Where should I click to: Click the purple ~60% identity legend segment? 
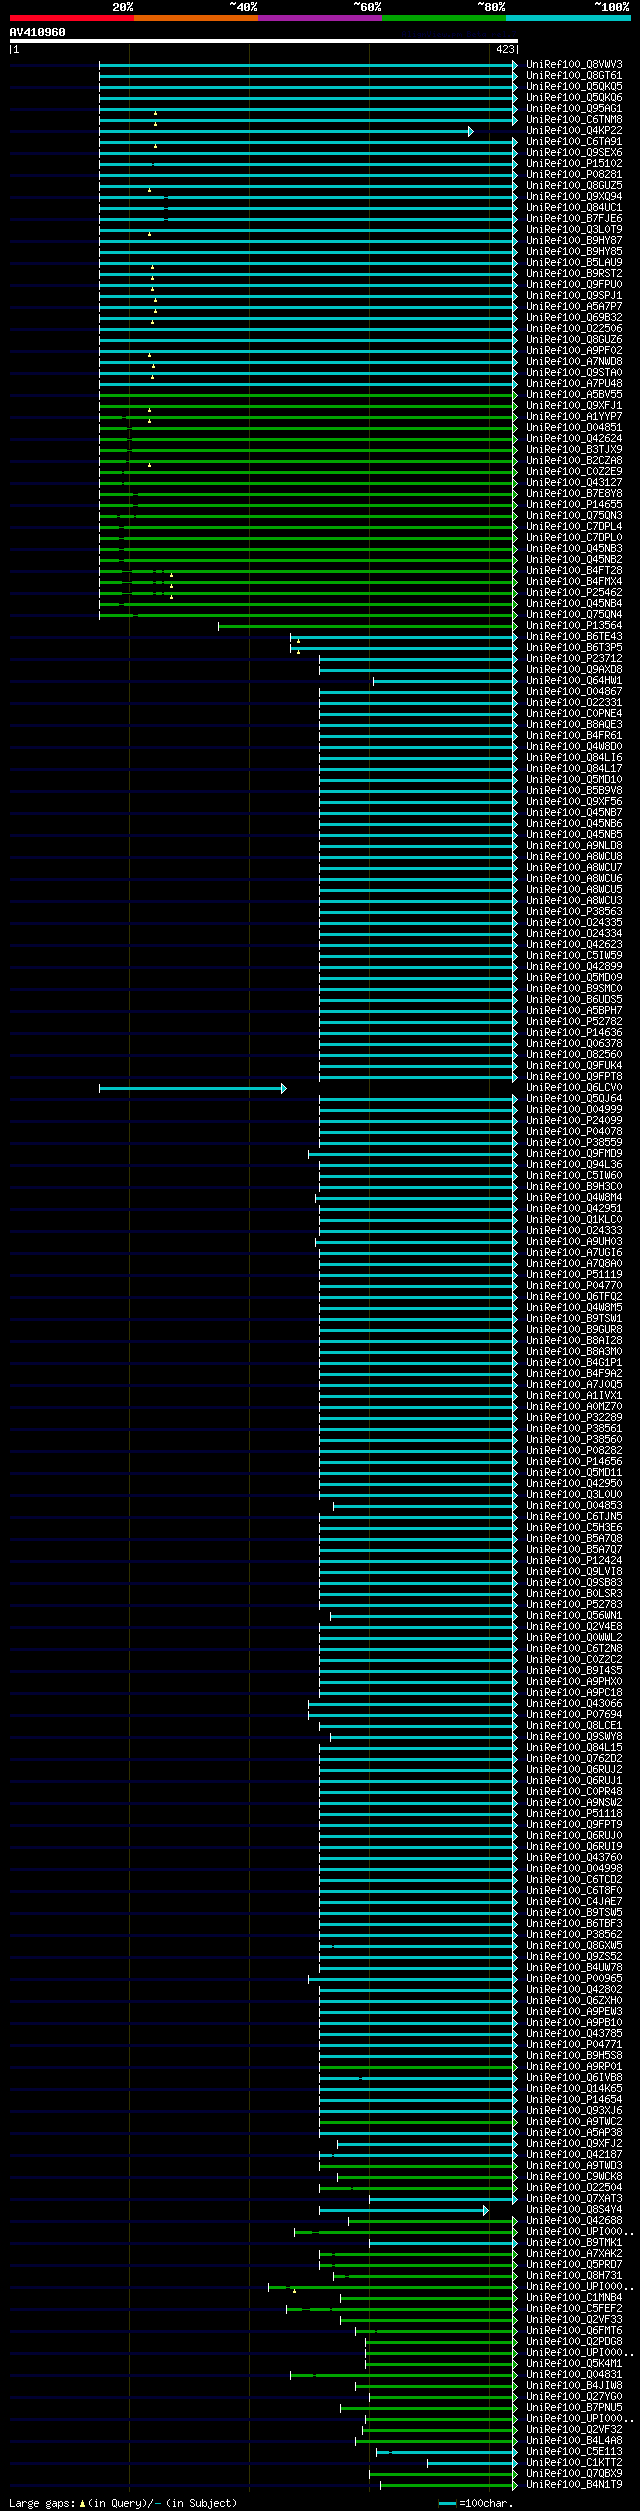pos(320,18)
